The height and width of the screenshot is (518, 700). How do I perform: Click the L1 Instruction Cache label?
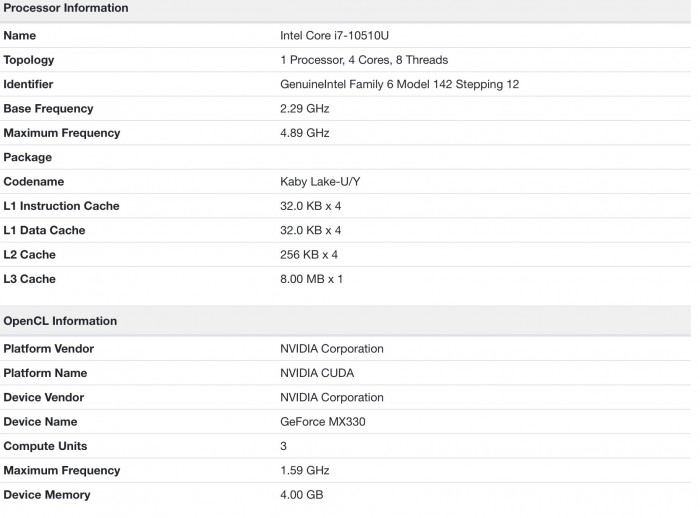tap(61, 206)
